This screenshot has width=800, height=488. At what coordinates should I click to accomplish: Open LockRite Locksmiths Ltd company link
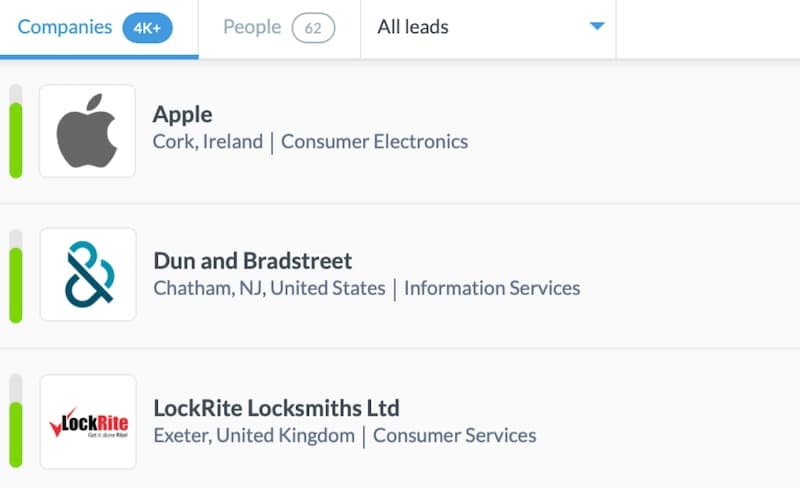pos(276,408)
